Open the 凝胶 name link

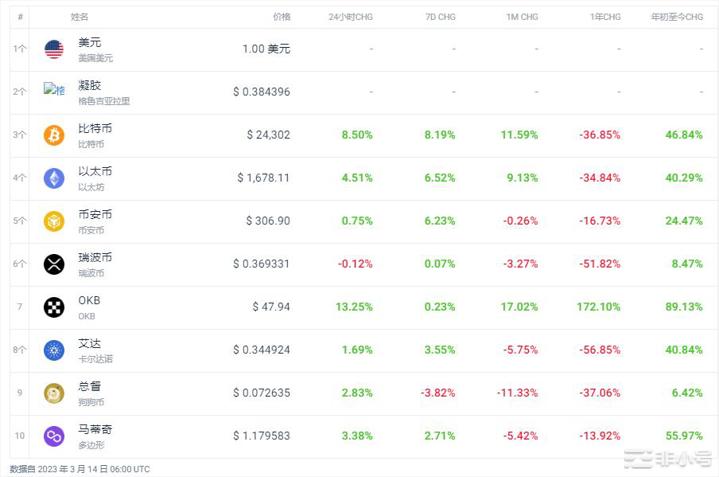coord(89,85)
